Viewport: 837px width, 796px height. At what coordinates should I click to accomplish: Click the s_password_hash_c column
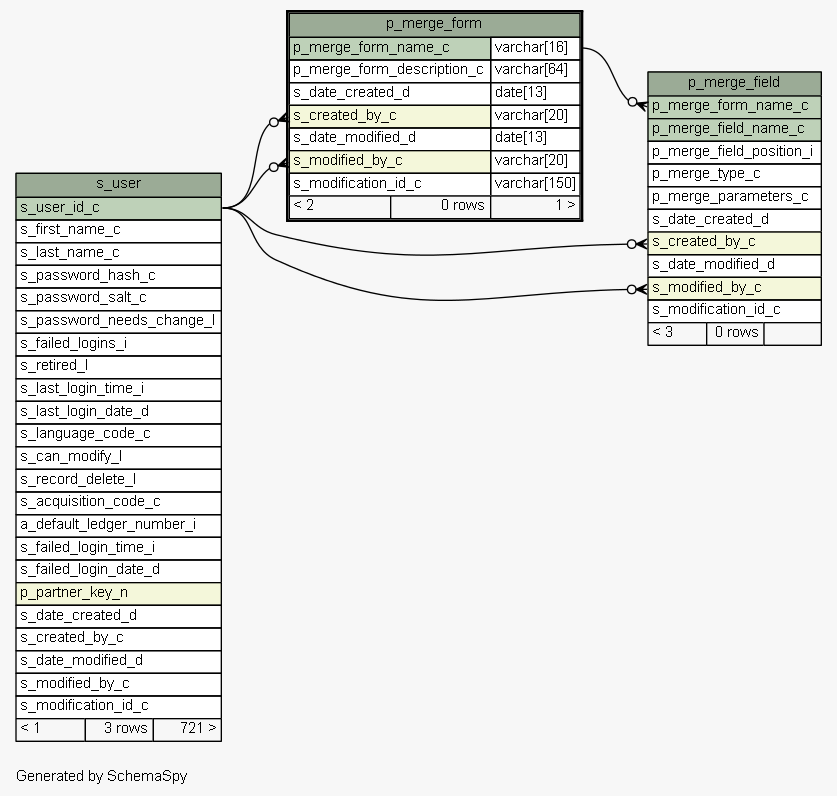[118, 275]
